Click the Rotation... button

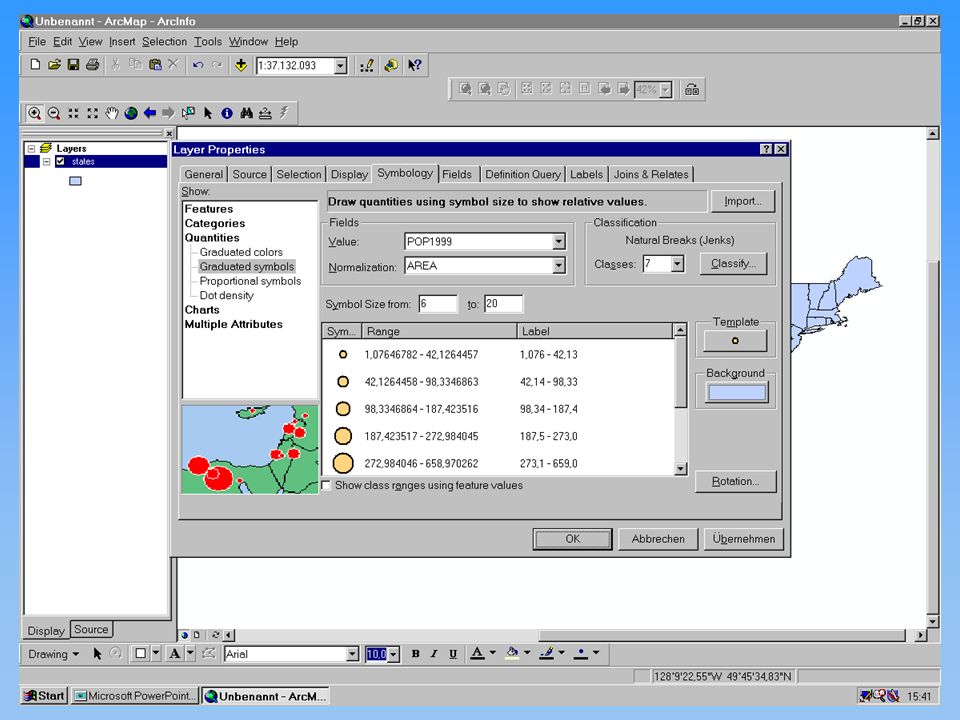click(x=735, y=481)
